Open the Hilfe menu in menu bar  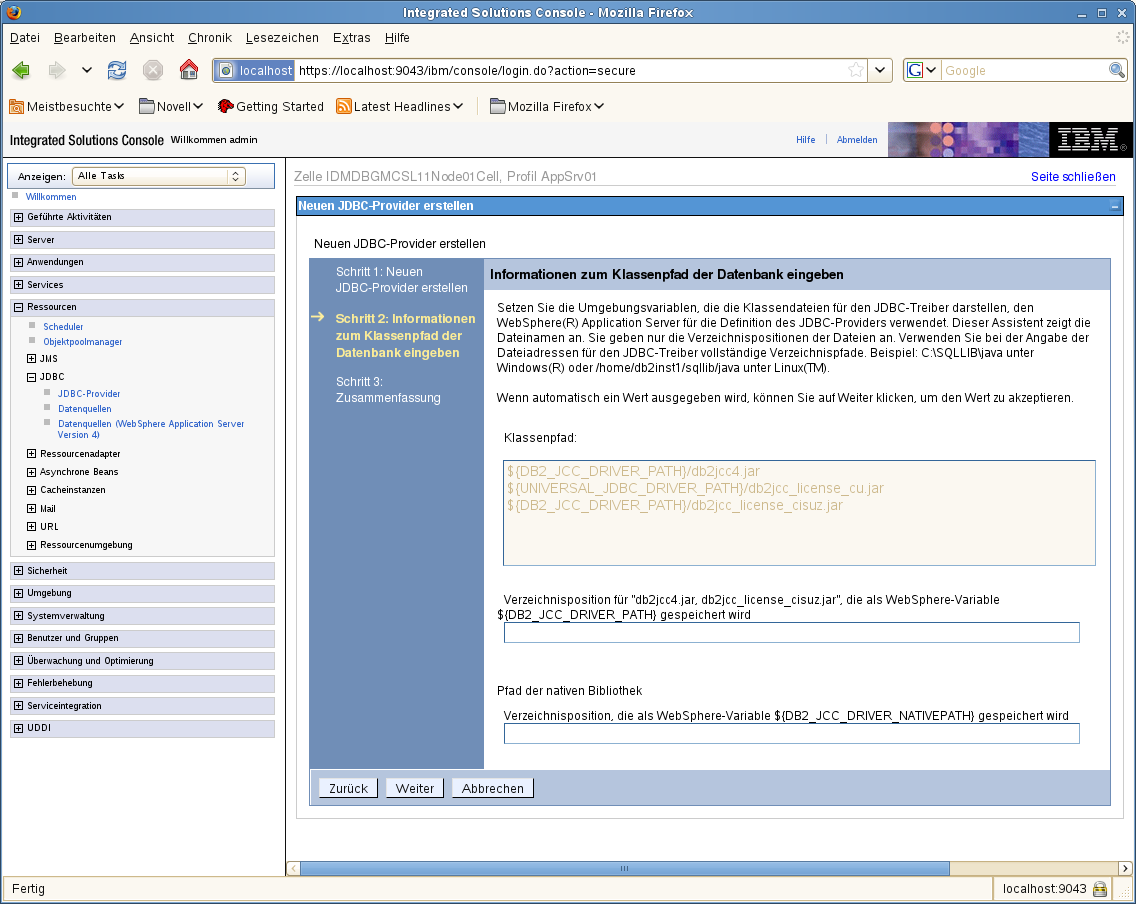tap(397, 38)
